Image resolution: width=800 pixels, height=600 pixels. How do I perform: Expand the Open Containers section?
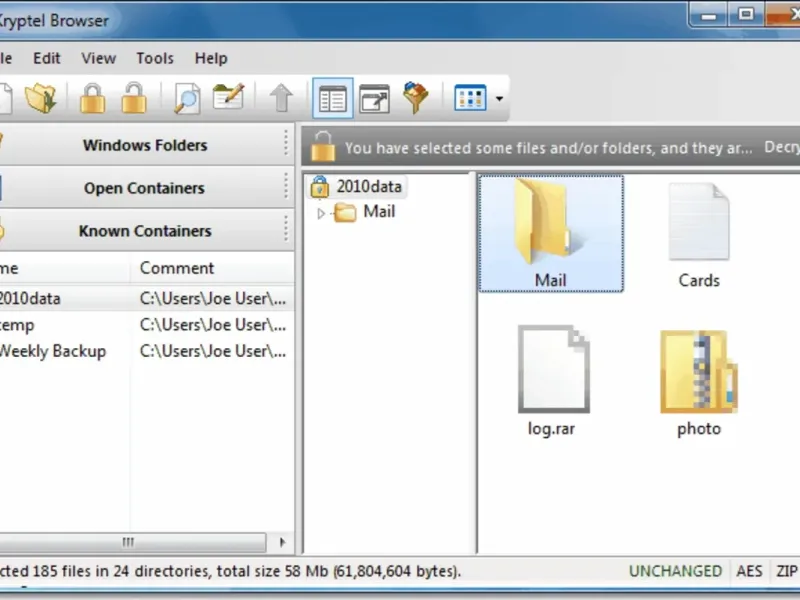(145, 188)
